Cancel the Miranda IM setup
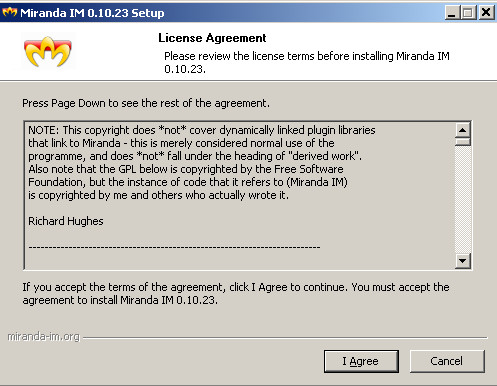The width and height of the screenshot is (497, 386). pos(447,361)
